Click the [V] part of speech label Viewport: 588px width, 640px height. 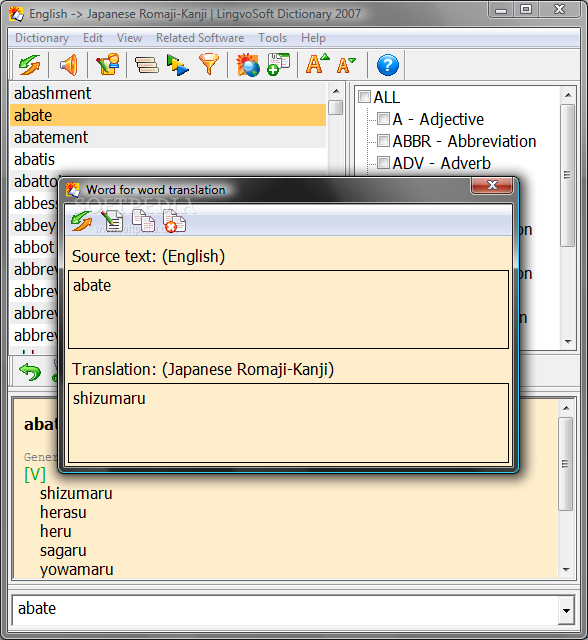coord(35,474)
